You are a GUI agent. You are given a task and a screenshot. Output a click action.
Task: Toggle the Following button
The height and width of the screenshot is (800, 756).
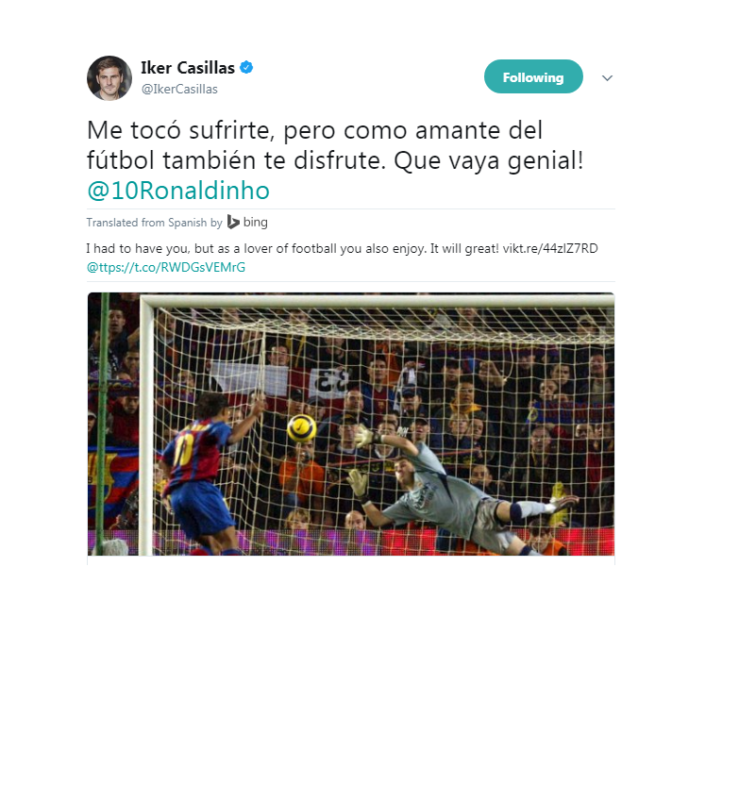(x=533, y=77)
